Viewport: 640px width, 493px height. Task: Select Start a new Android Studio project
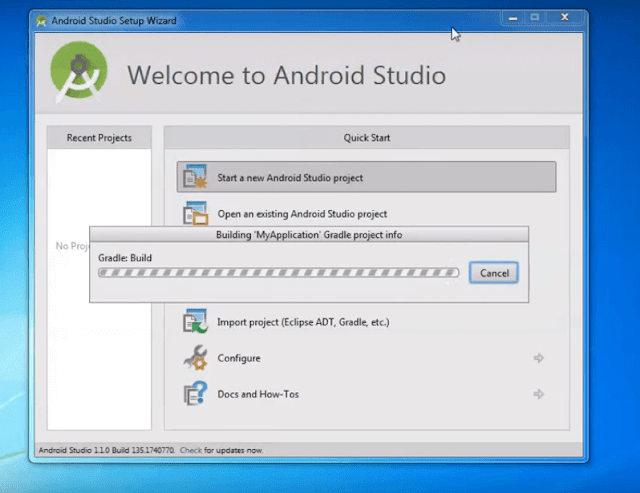coord(366,177)
